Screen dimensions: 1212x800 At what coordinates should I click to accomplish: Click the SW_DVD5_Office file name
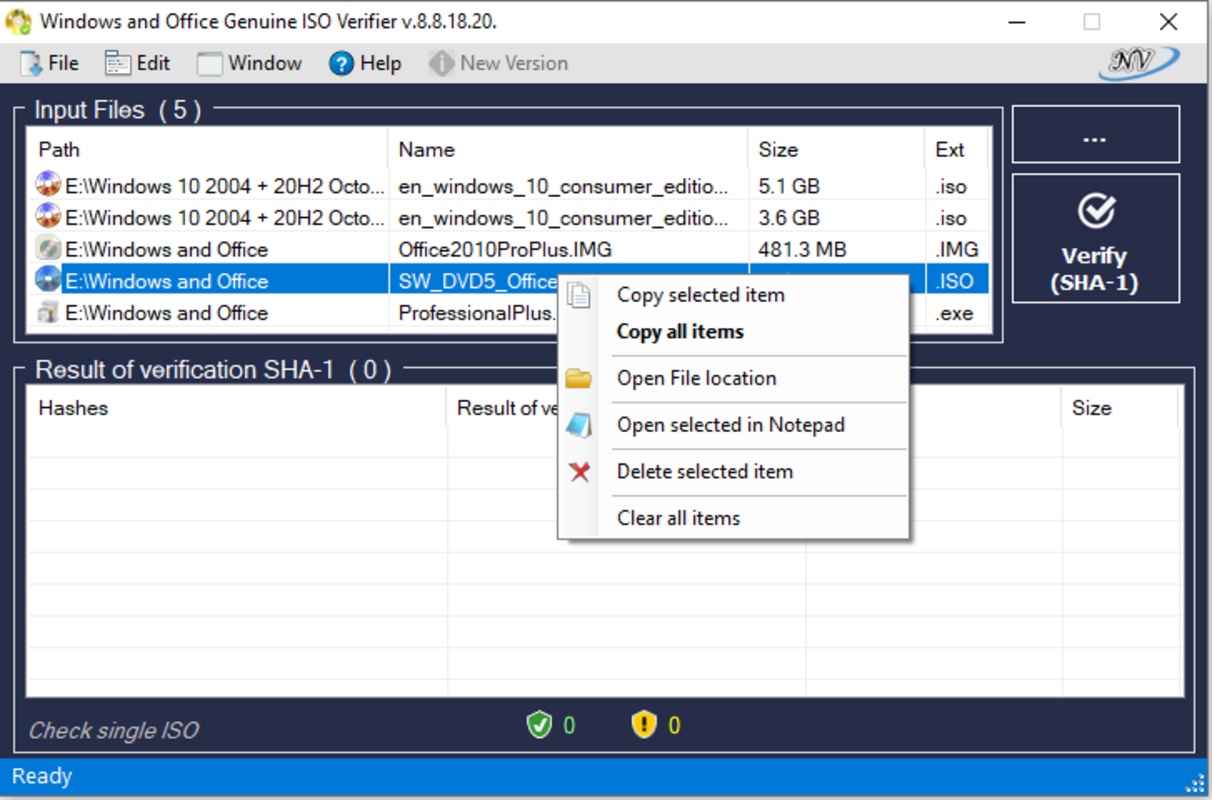[477, 281]
